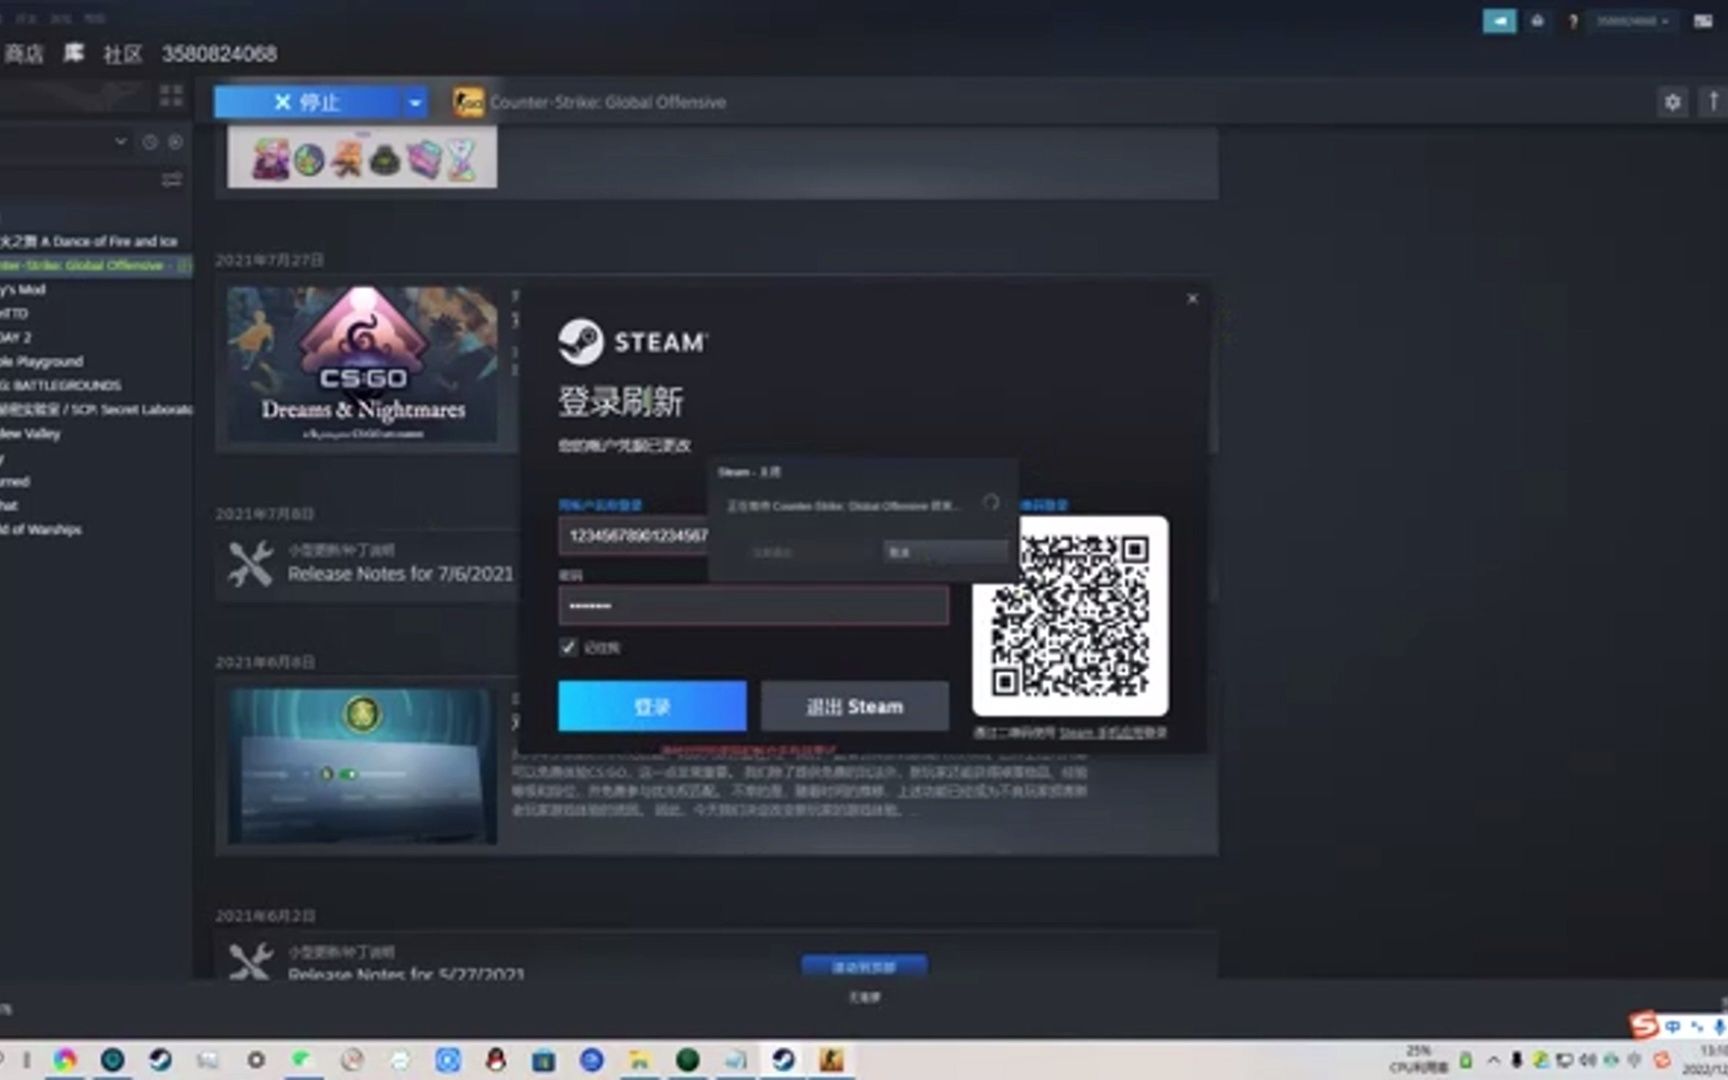The image size is (1728, 1080).
Task: Open the WeChat icon in taskbar
Action: point(302,1060)
